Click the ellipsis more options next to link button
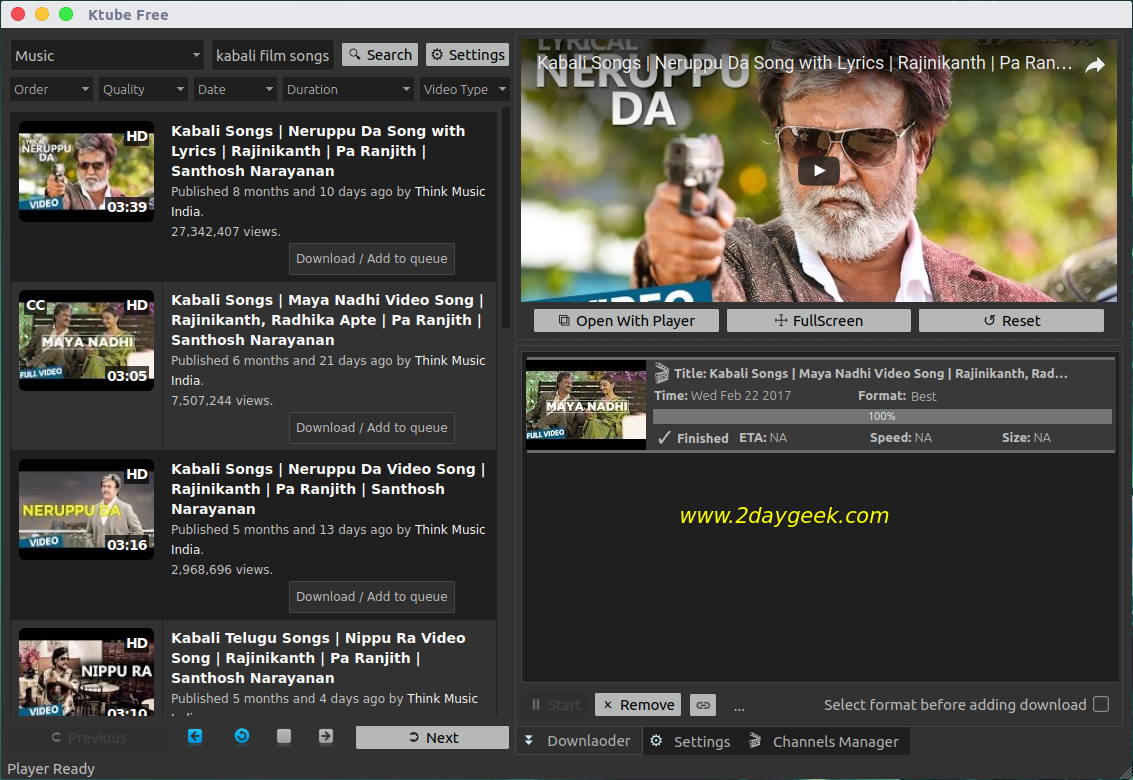 739,706
